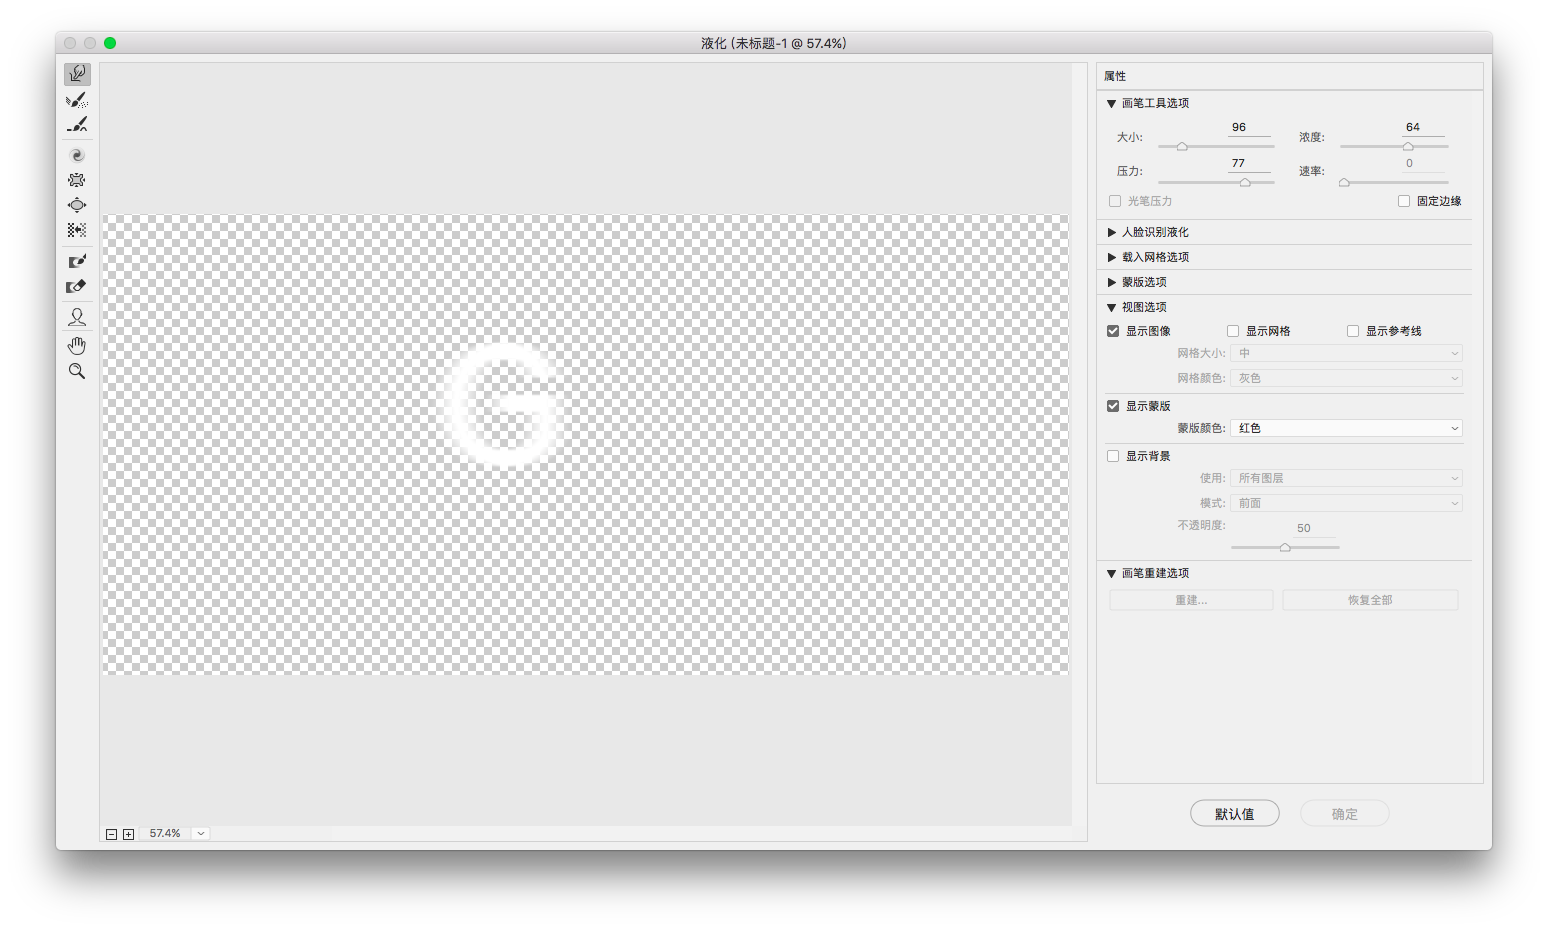Enable the 显示网格 checkbox
This screenshot has width=1548, height=930.
[1233, 331]
